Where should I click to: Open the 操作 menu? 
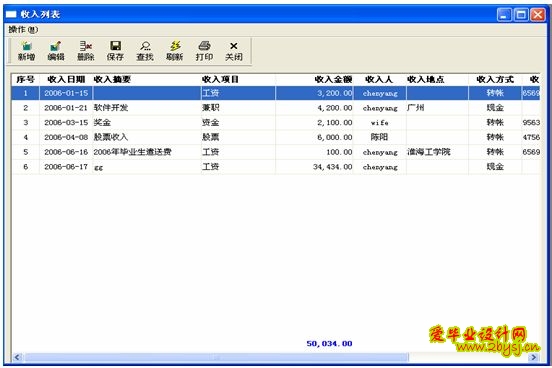point(23,30)
